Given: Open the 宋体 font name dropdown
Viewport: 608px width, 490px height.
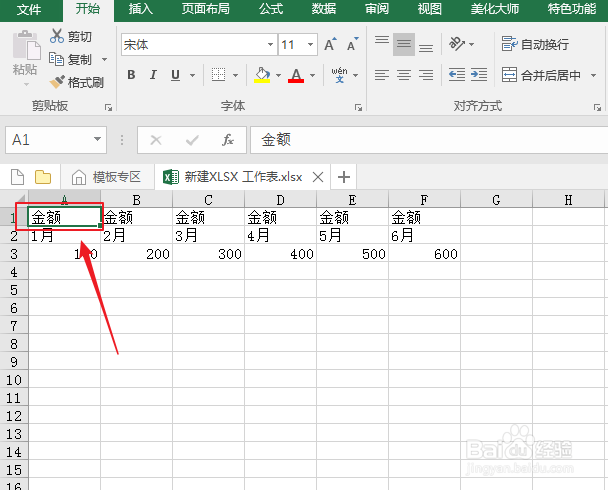Looking at the screenshot, I should point(270,44).
